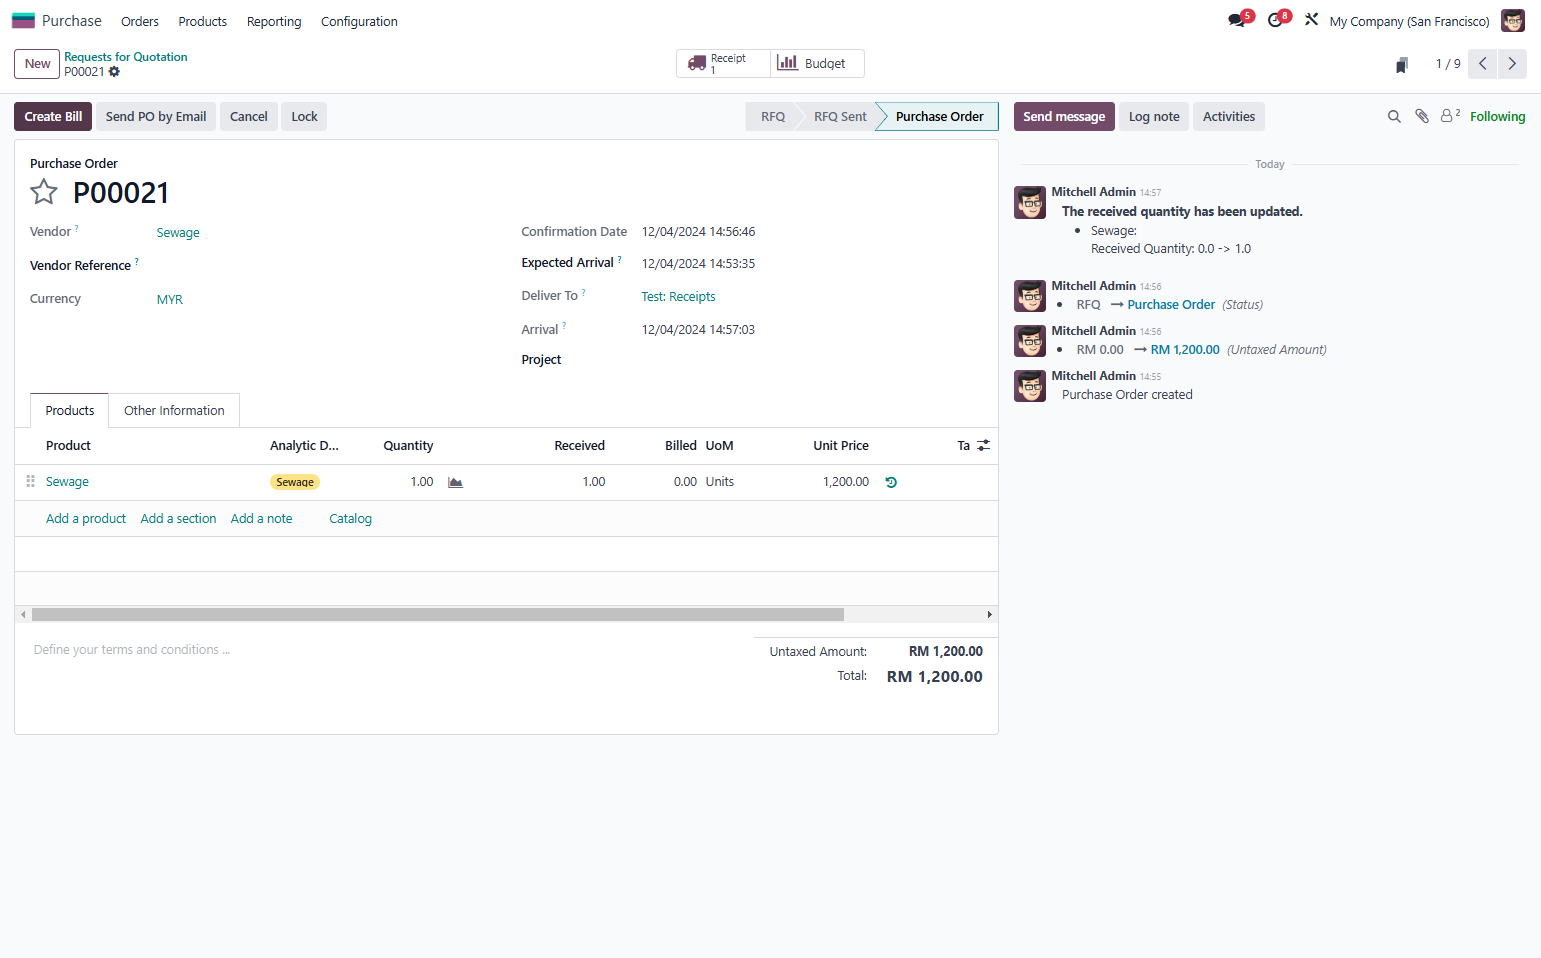Select the Products tab
This screenshot has width=1541, height=958.
(70, 410)
